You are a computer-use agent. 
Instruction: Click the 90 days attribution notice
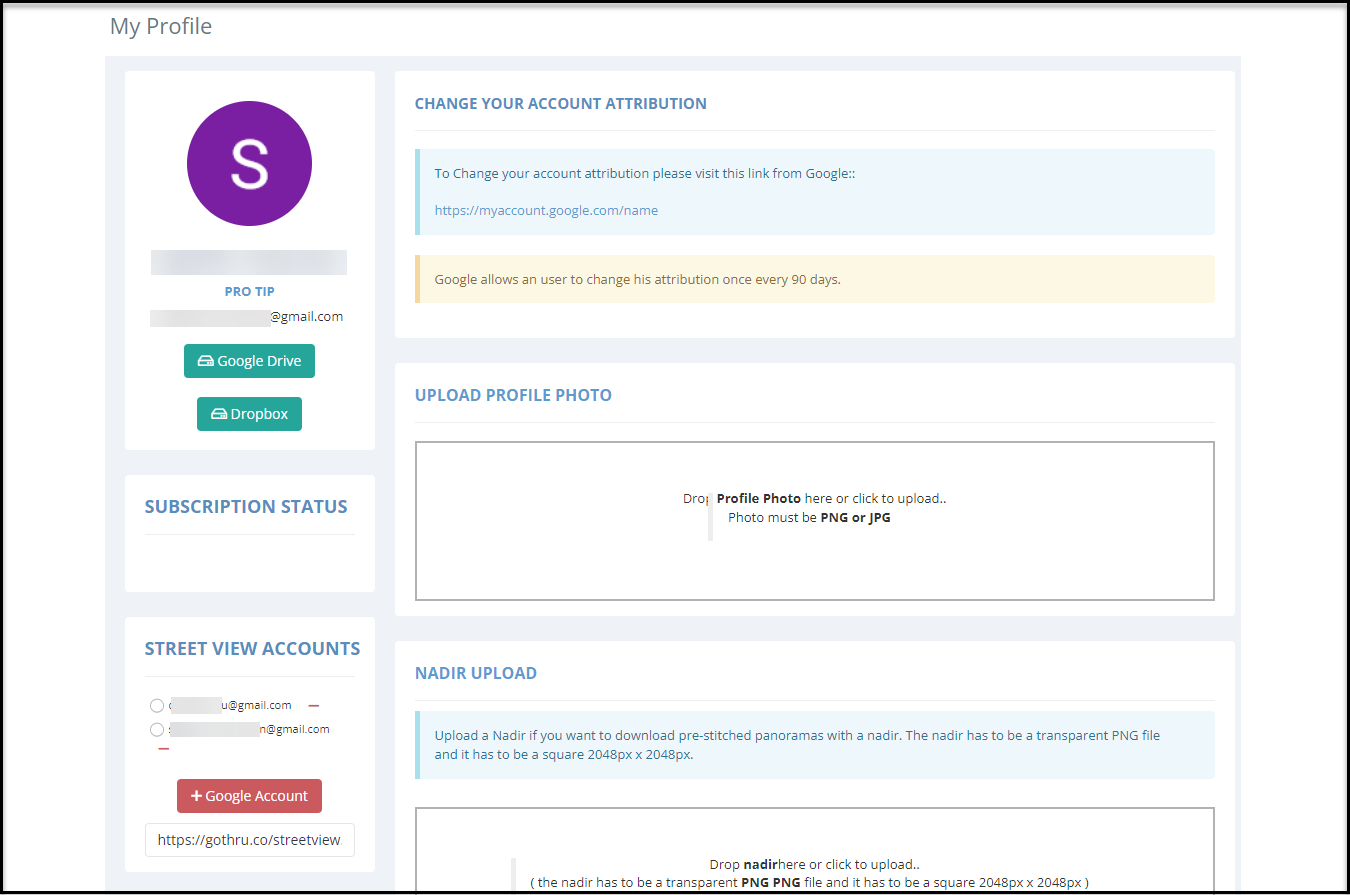pos(815,279)
